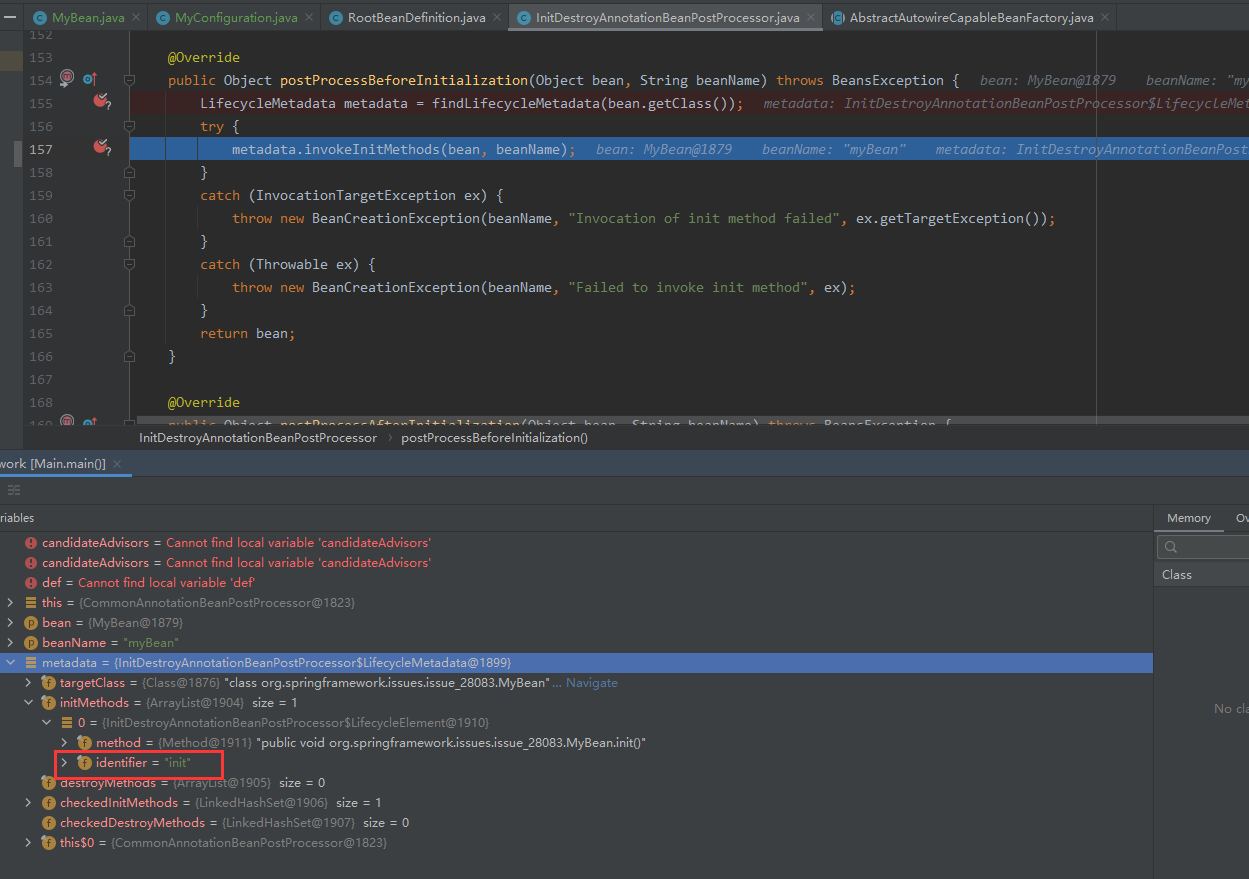Click the field icon of destroyMethods
The image size is (1249, 879).
[x=49, y=783]
